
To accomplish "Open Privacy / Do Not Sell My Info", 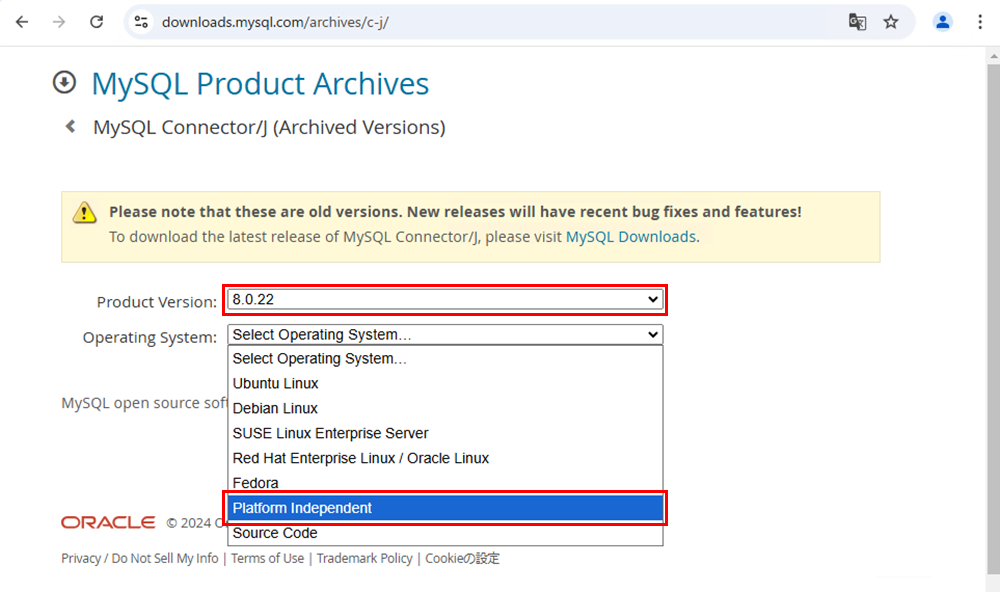I will pos(140,558).
